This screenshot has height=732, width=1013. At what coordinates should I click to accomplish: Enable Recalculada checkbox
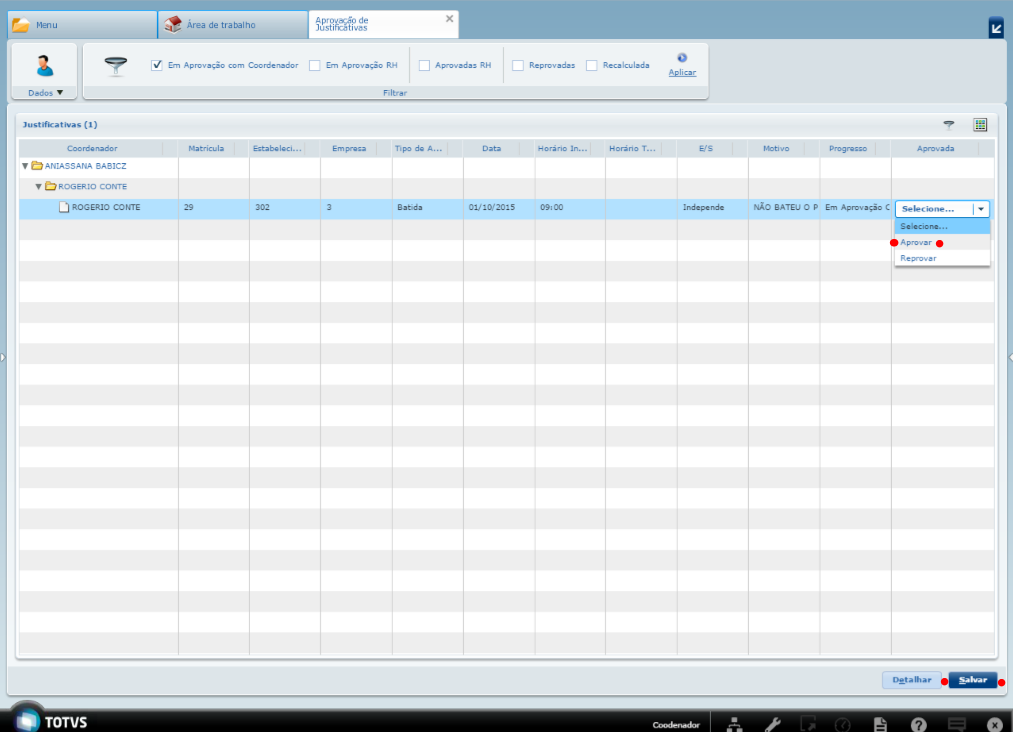click(592, 65)
